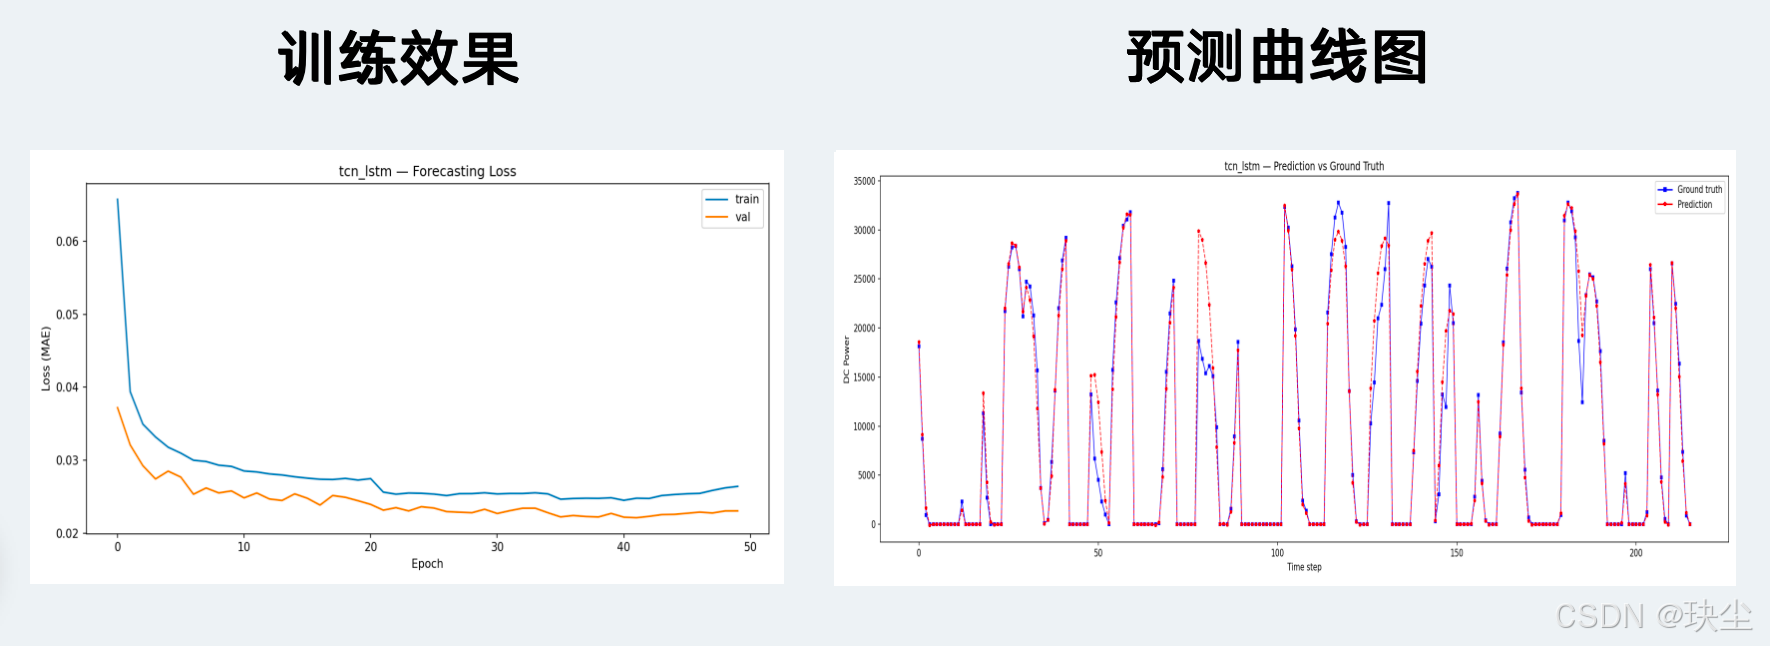Click the epoch tick label 20
Screen dimensions: 1770x646
pos(371,547)
